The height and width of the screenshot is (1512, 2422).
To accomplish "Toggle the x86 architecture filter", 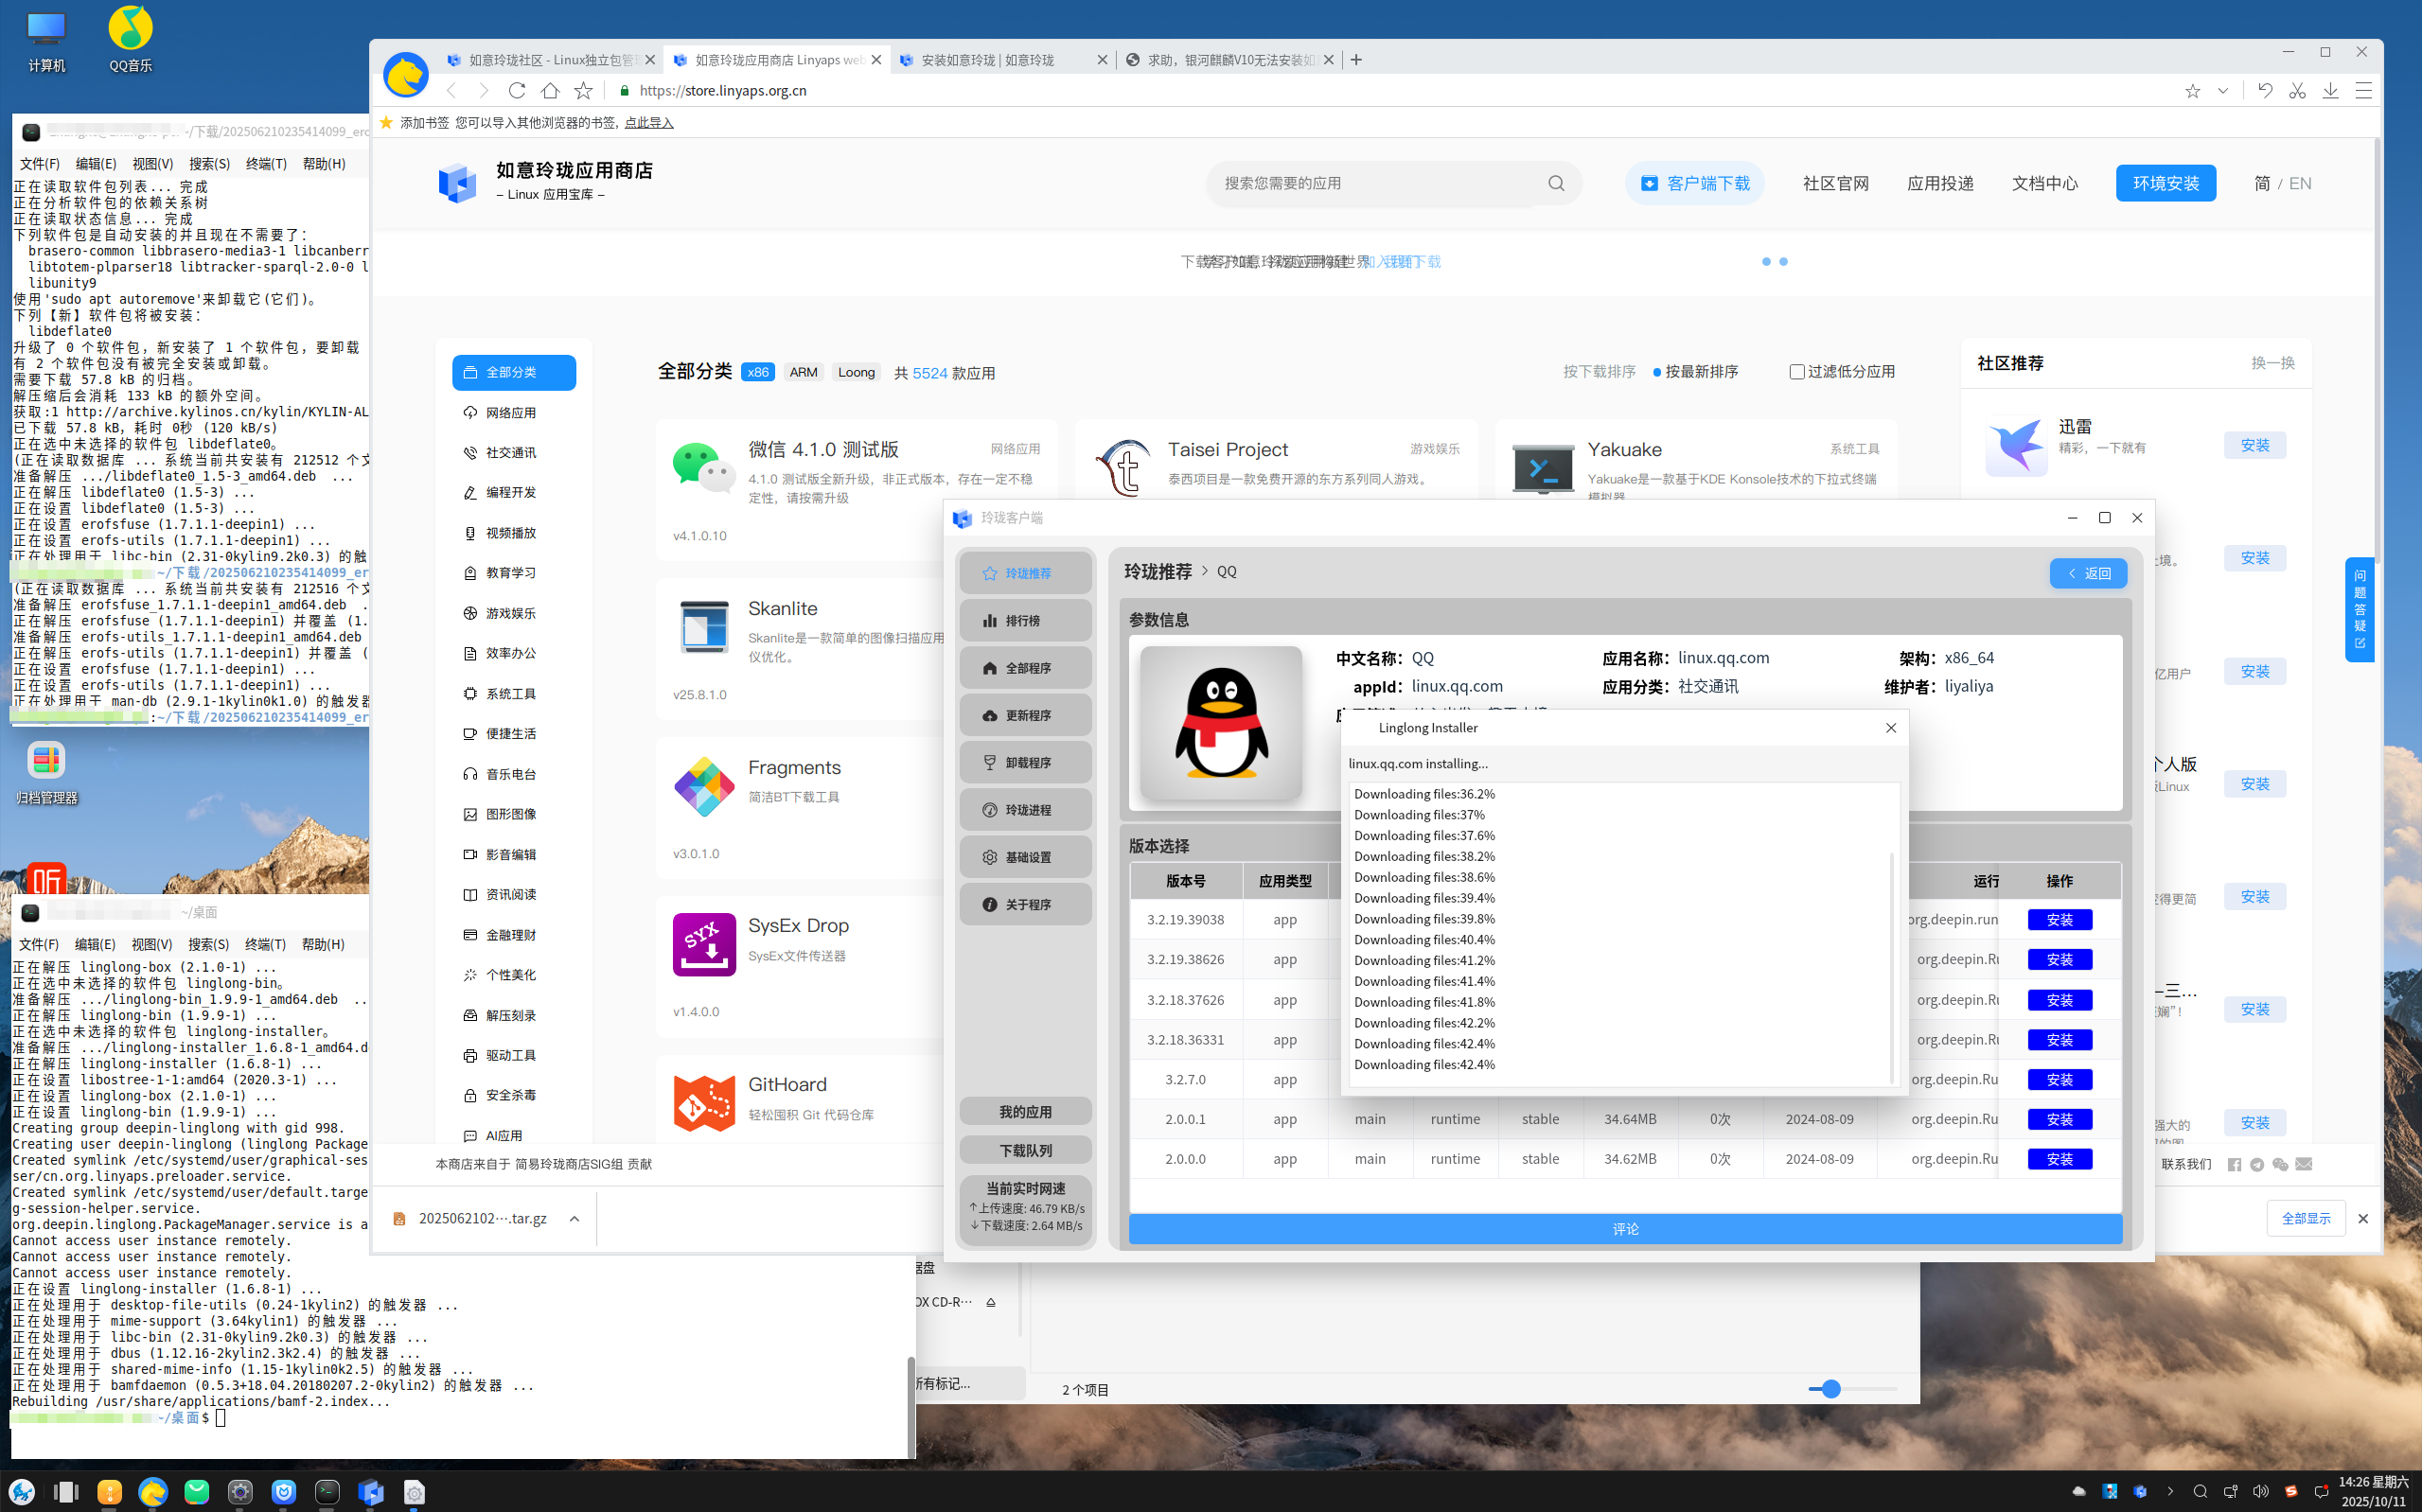I will coord(758,372).
